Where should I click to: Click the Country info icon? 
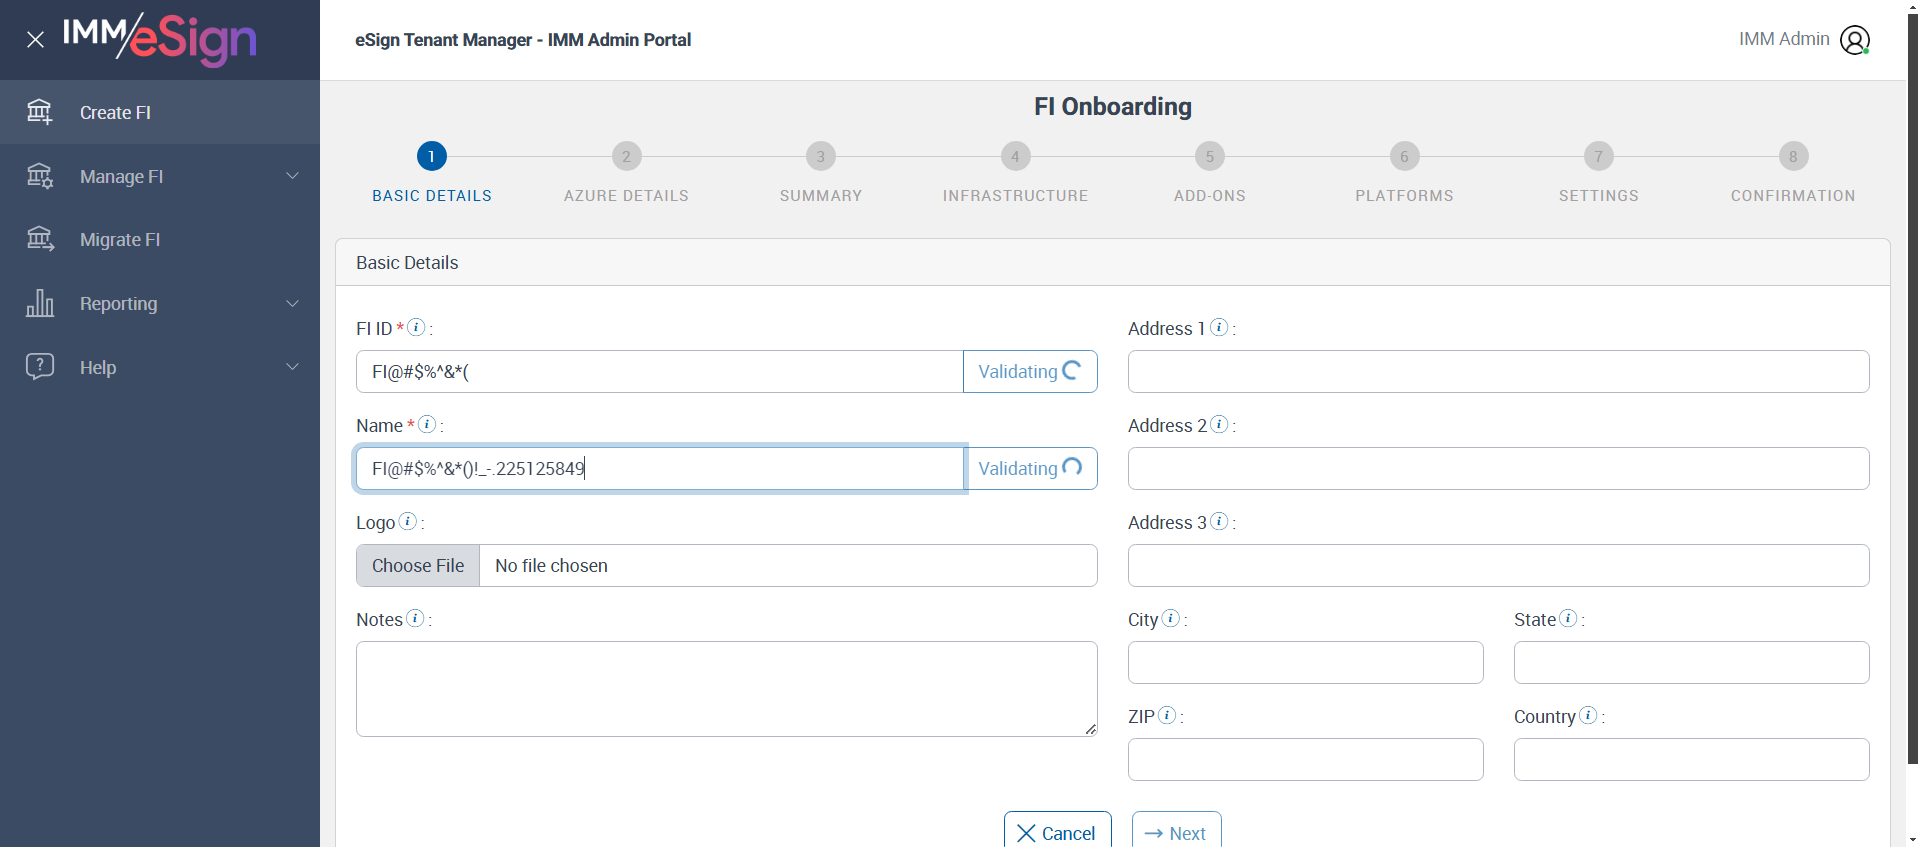click(x=1588, y=715)
